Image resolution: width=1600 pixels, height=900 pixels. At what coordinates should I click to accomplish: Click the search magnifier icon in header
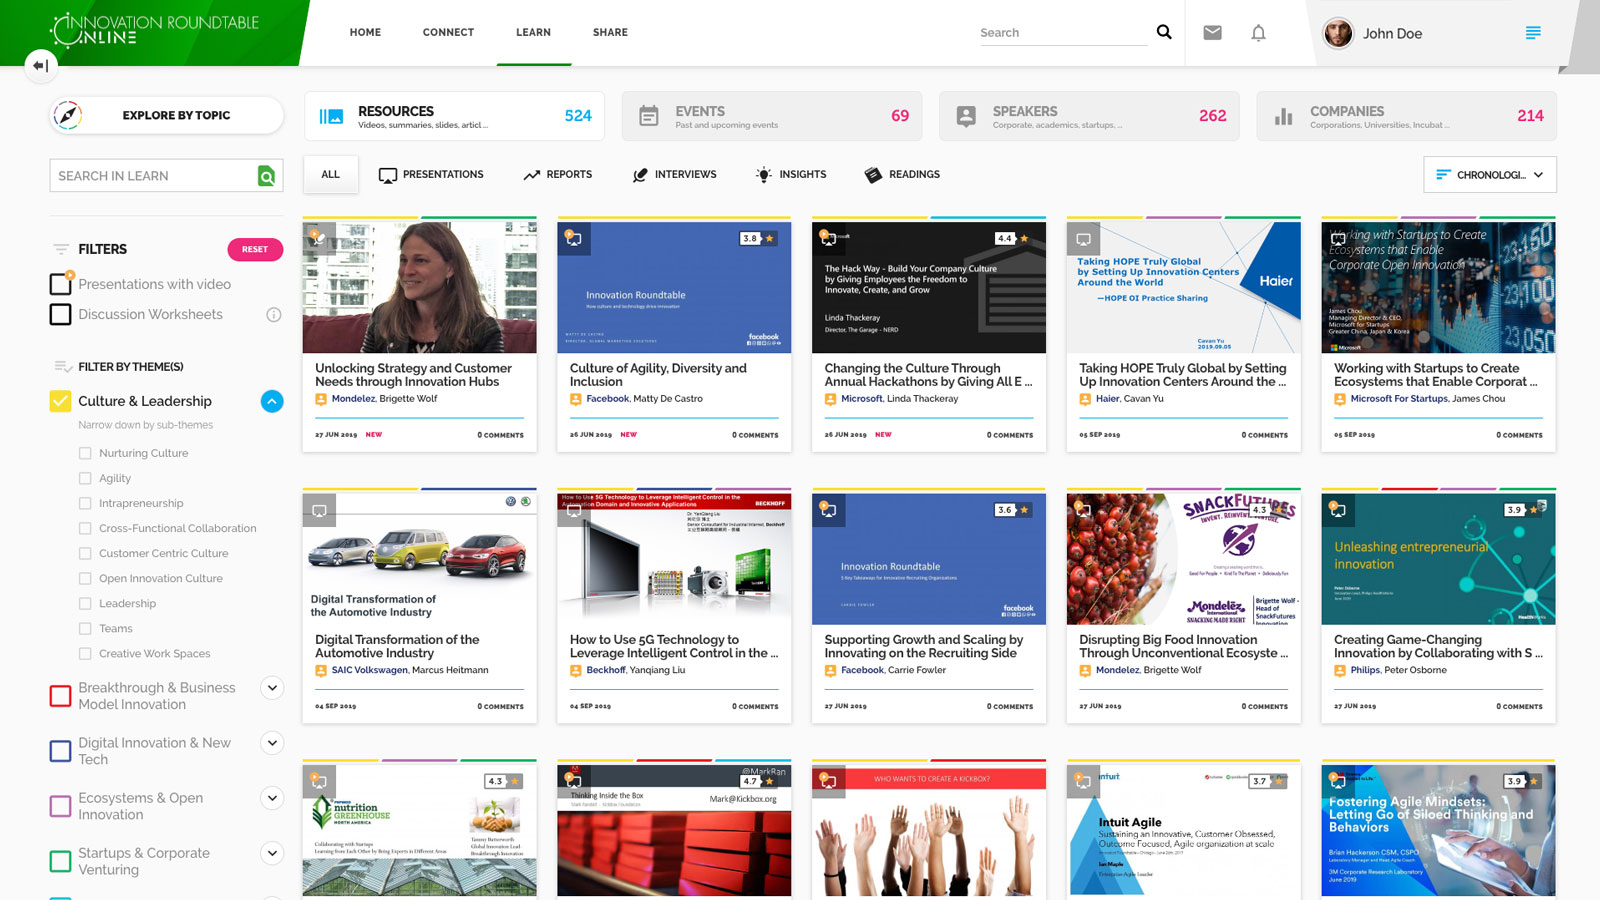[1164, 32]
